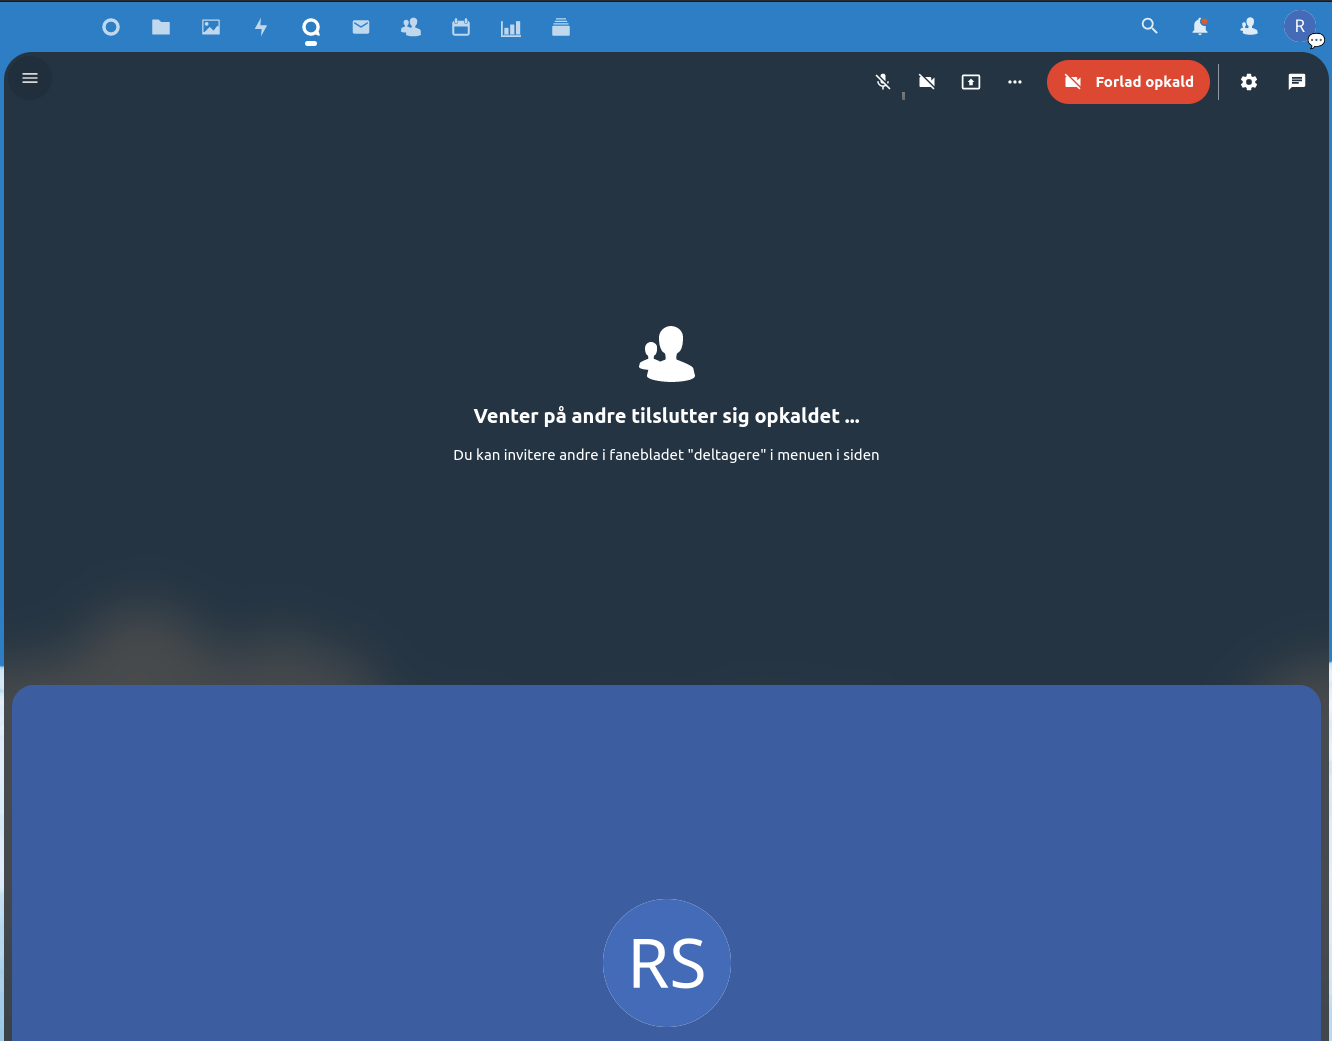Open conversation settings gear
Image resolution: width=1332 pixels, height=1041 pixels.
tap(1249, 82)
